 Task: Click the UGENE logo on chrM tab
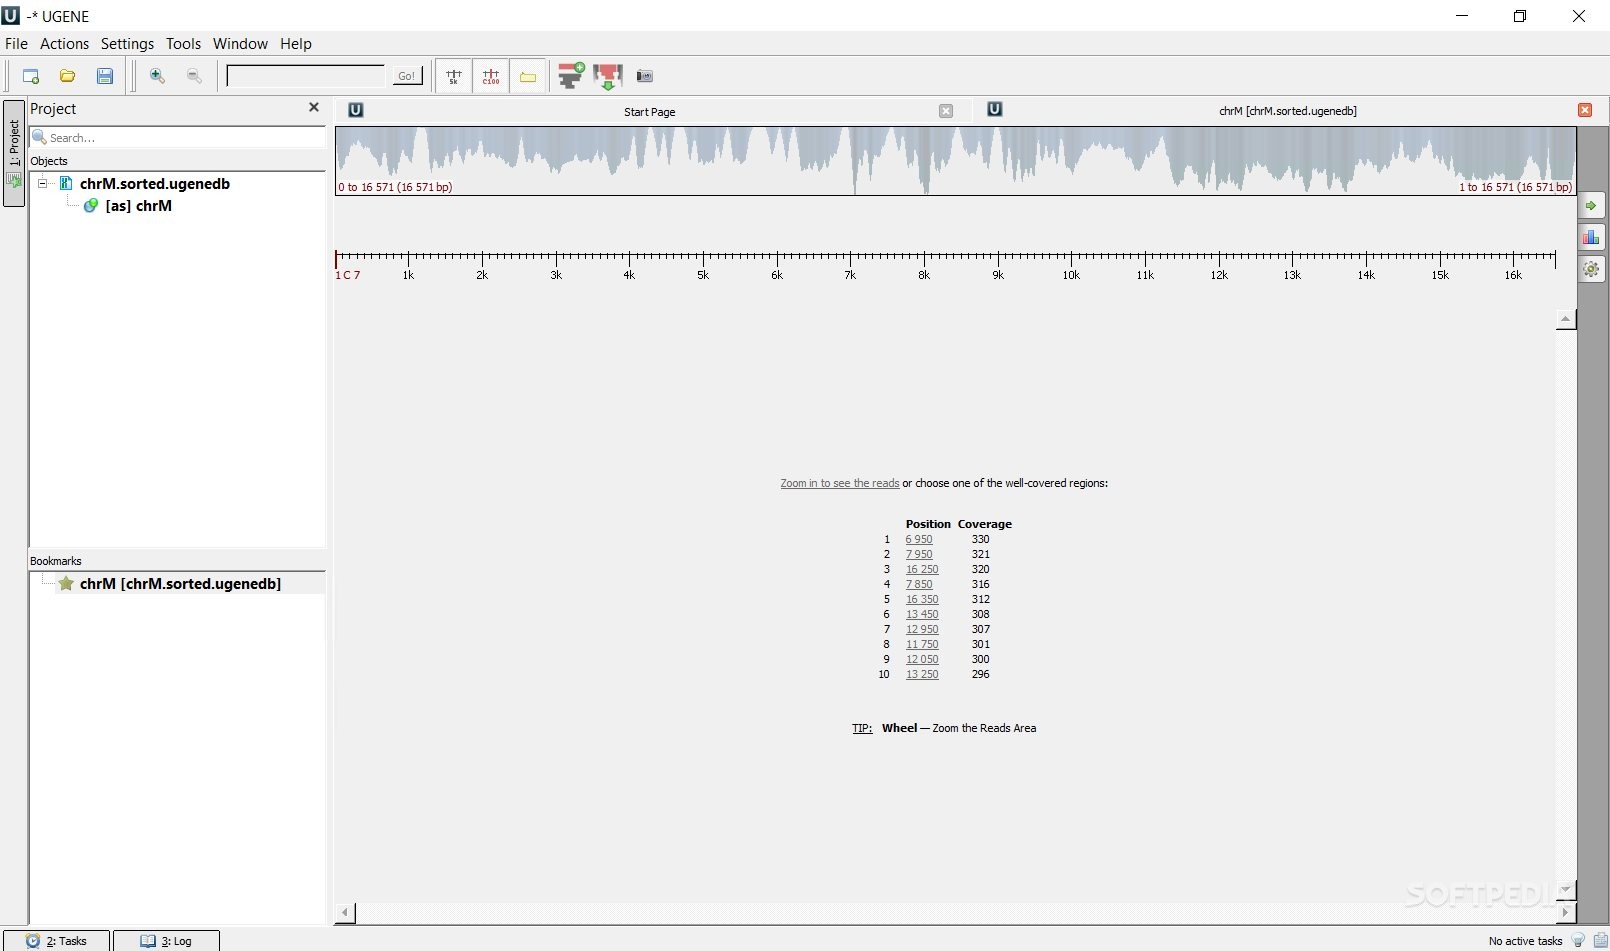tap(994, 109)
